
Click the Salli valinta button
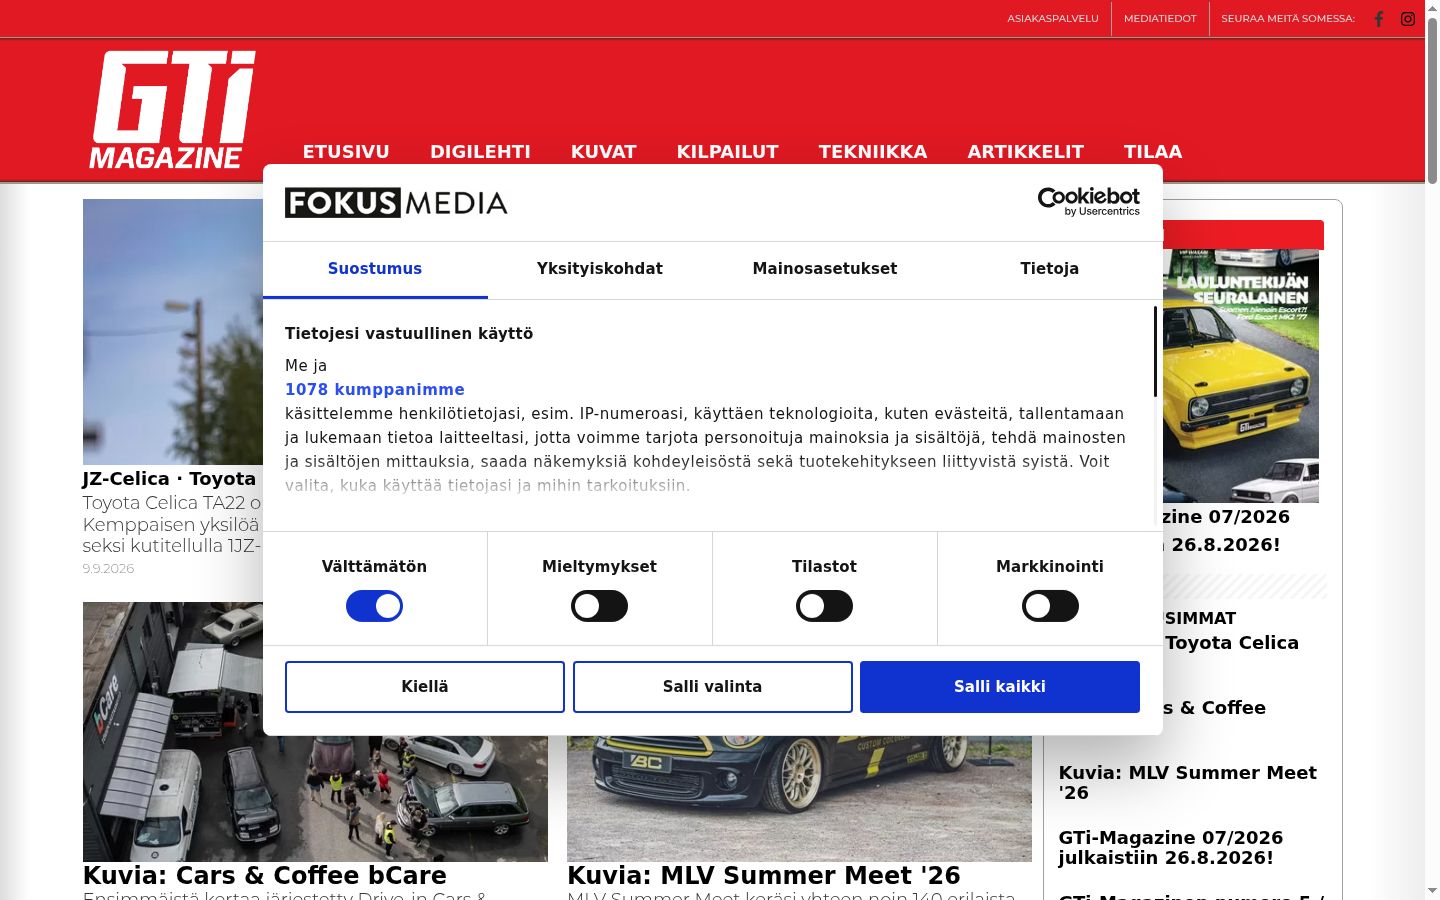(713, 687)
